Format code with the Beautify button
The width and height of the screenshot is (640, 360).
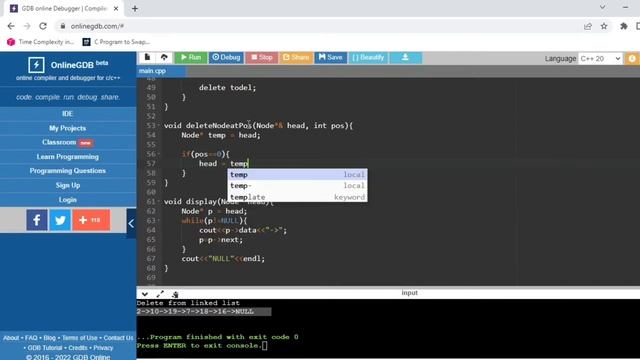click(x=368, y=58)
